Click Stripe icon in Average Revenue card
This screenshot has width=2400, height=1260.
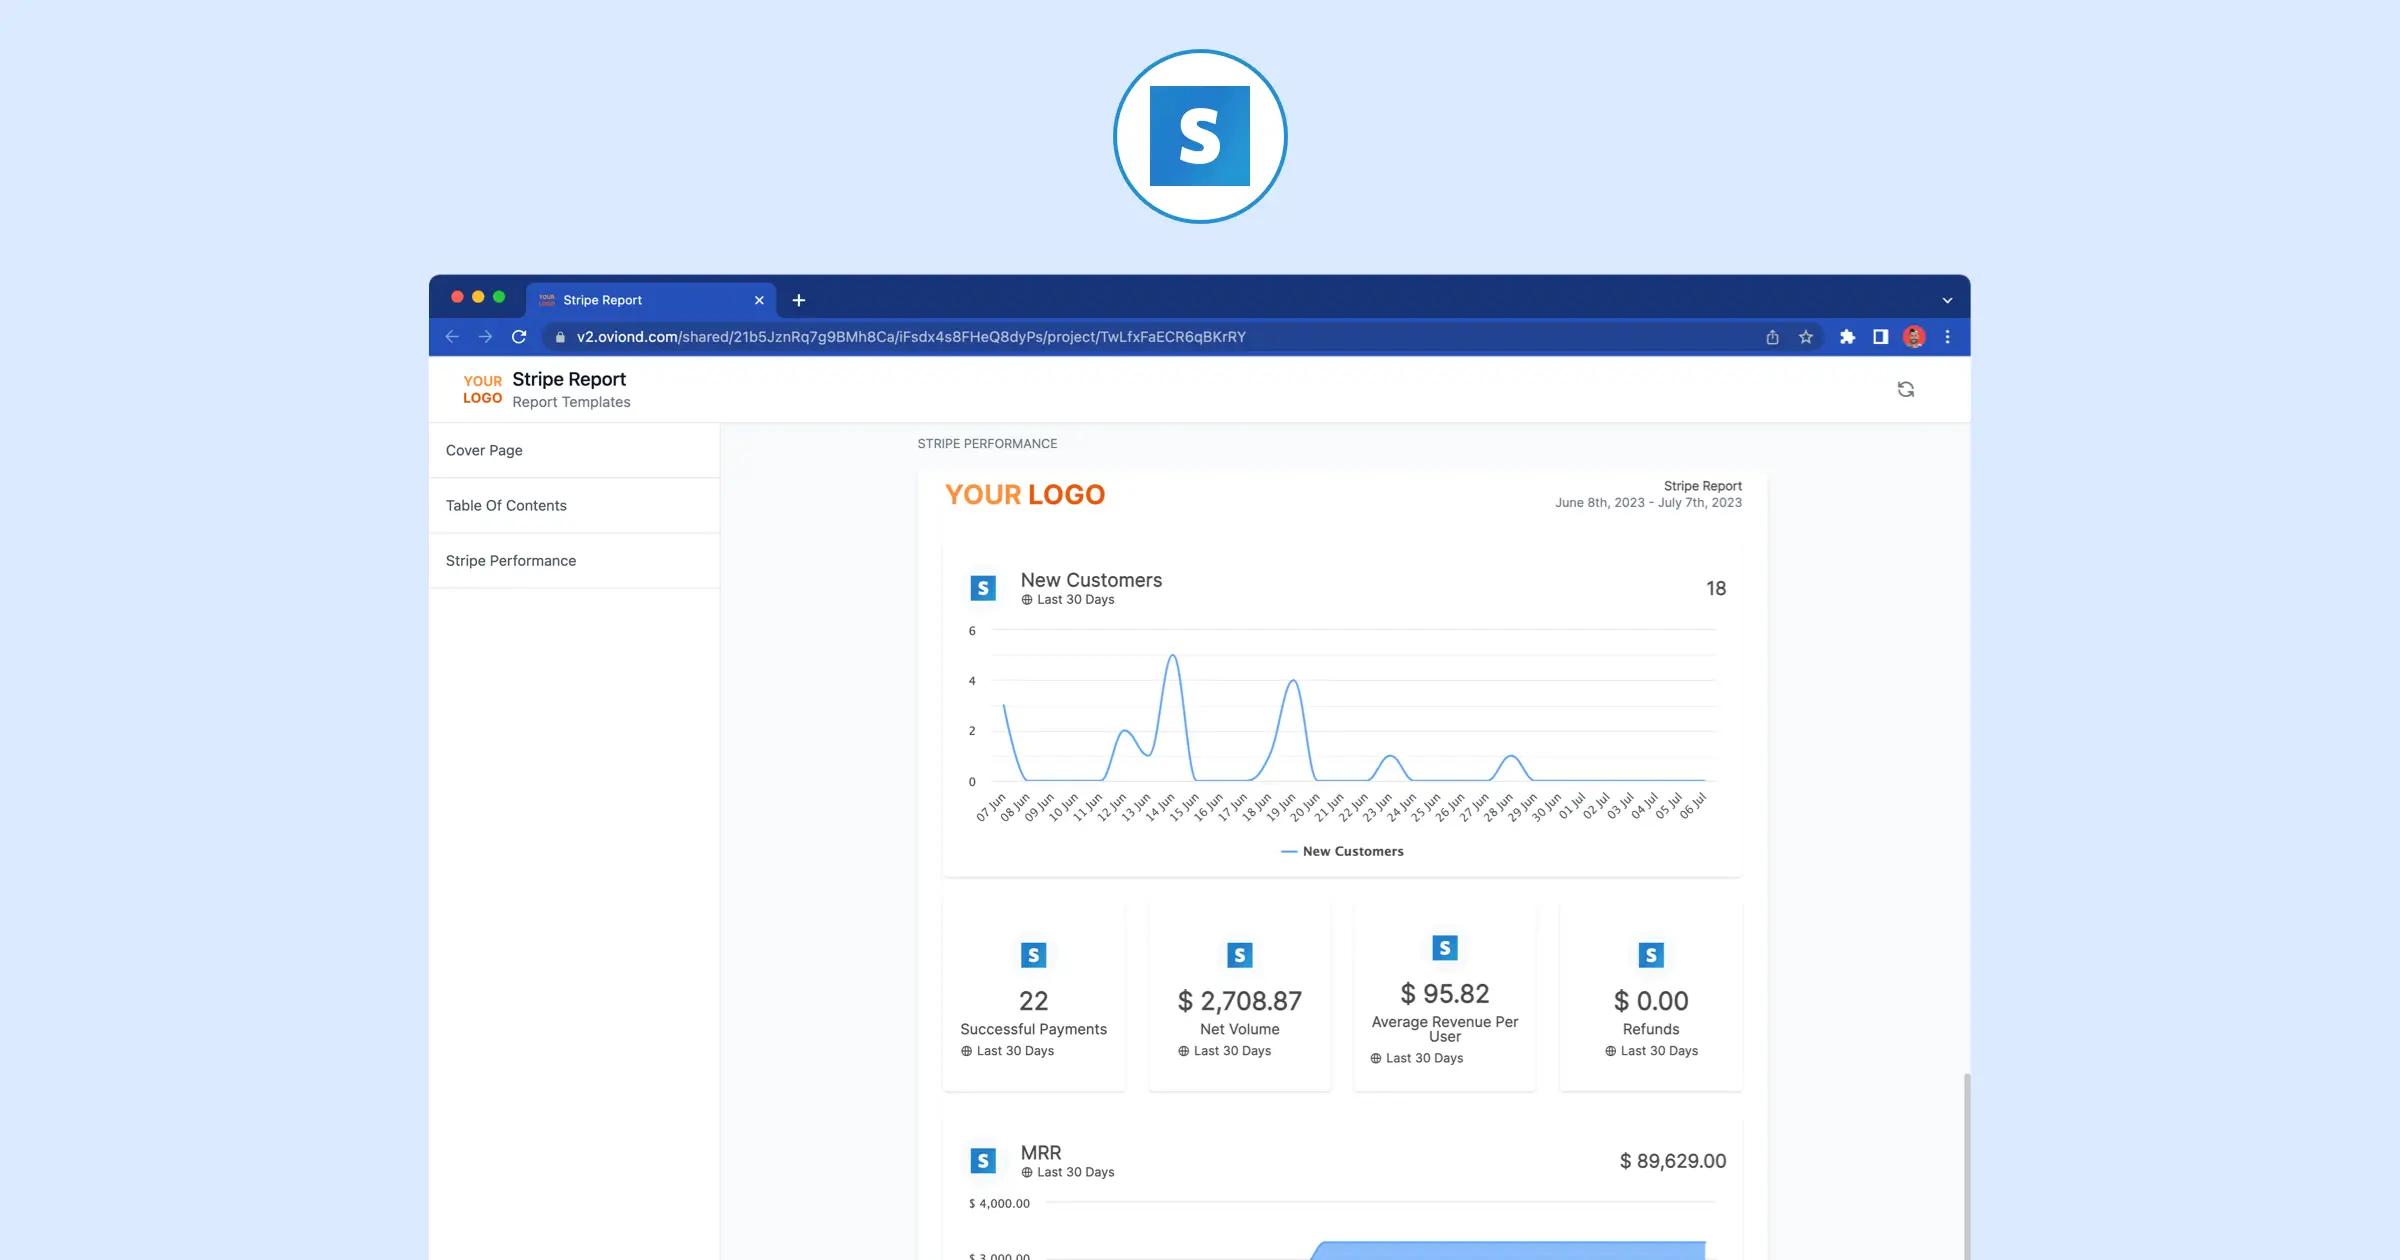(1445, 948)
